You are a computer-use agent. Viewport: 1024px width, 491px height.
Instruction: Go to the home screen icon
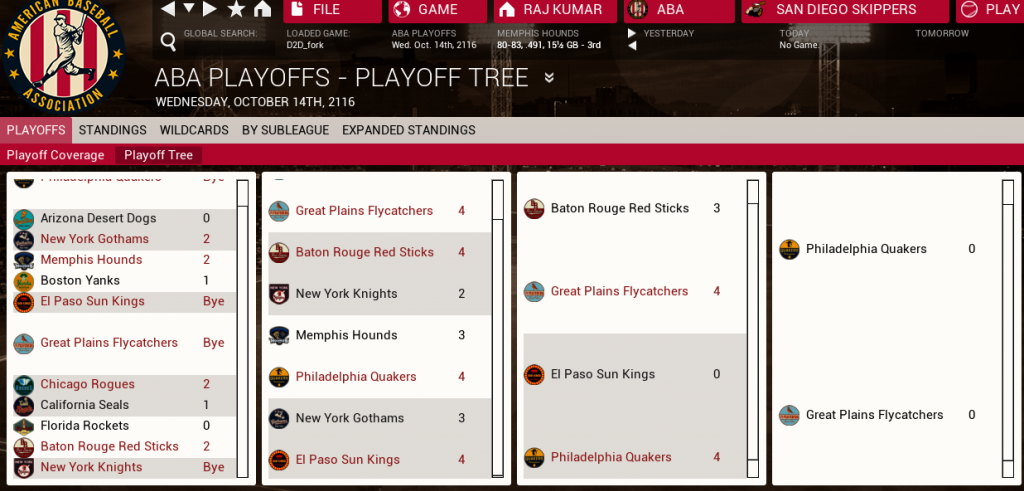point(262,9)
